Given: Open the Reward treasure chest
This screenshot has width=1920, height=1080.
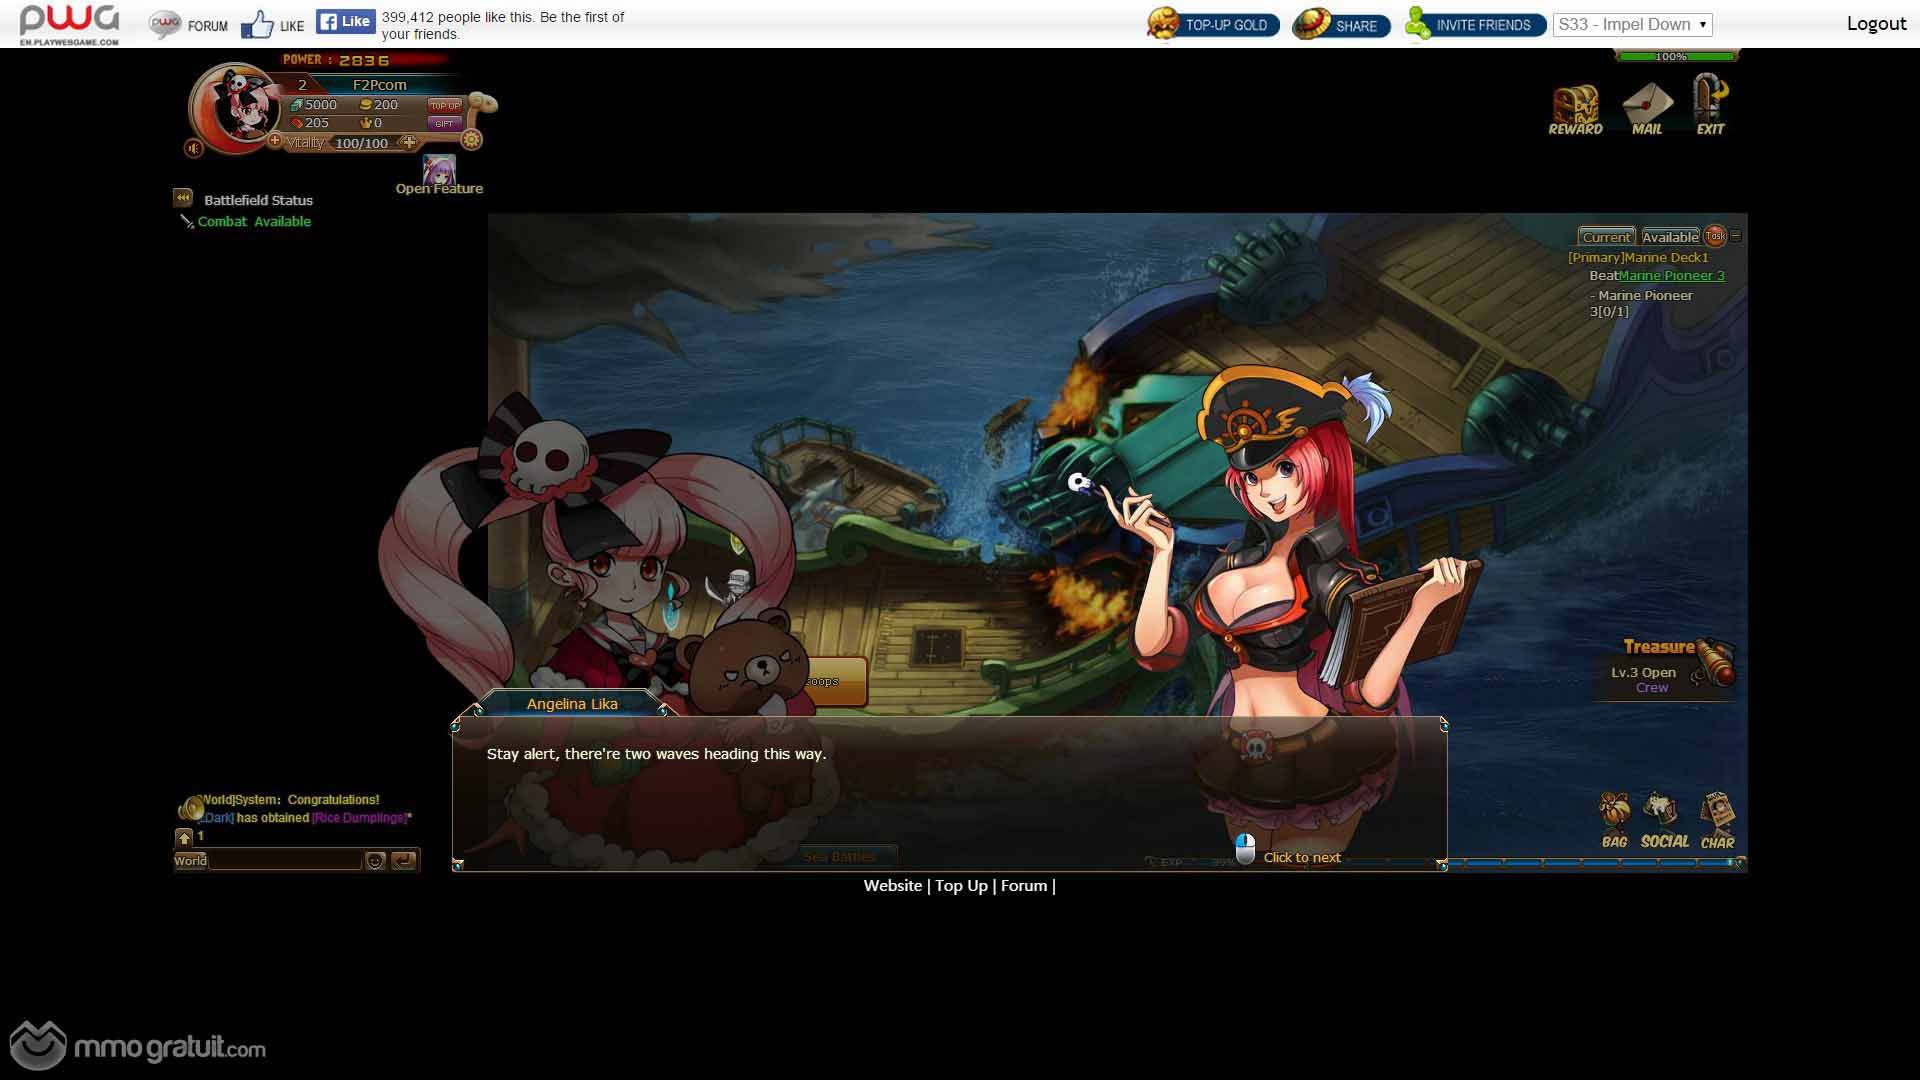Looking at the screenshot, I should click(x=1575, y=109).
